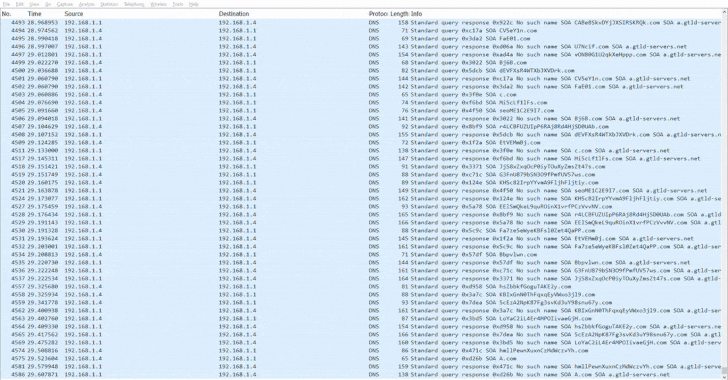Click packet 4501 response 0xc17a row
Viewport: 728px width, 380px height.
tap(361, 79)
